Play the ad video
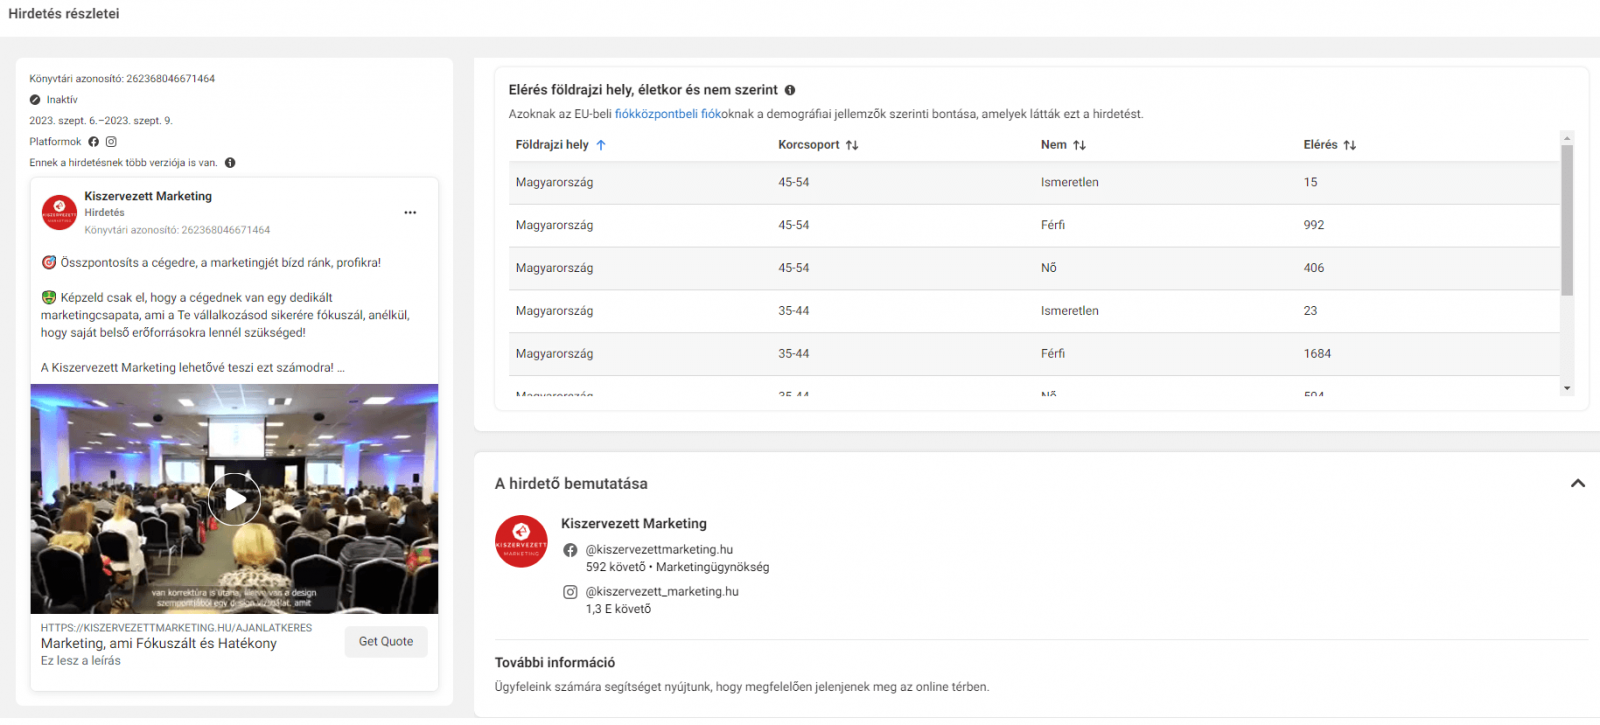Image resolution: width=1600 pixels, height=725 pixels. pyautogui.click(x=234, y=499)
